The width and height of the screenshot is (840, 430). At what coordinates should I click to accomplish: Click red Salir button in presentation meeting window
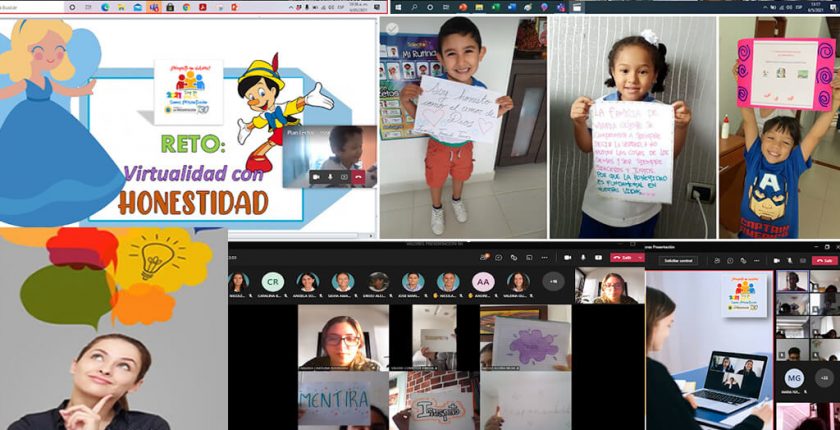click(825, 261)
